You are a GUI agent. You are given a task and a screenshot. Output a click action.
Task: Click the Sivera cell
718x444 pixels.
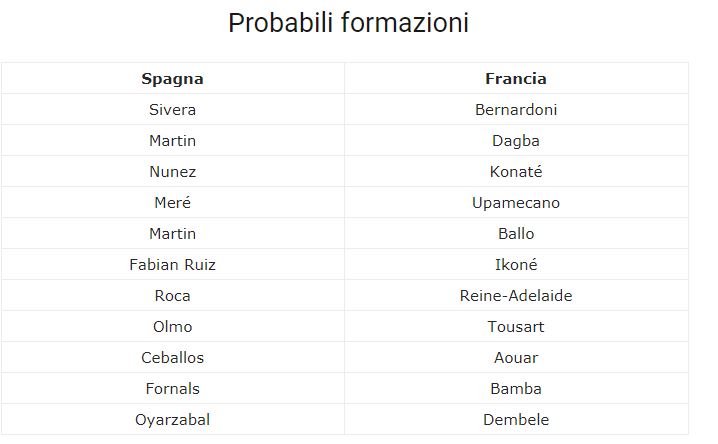(x=172, y=110)
